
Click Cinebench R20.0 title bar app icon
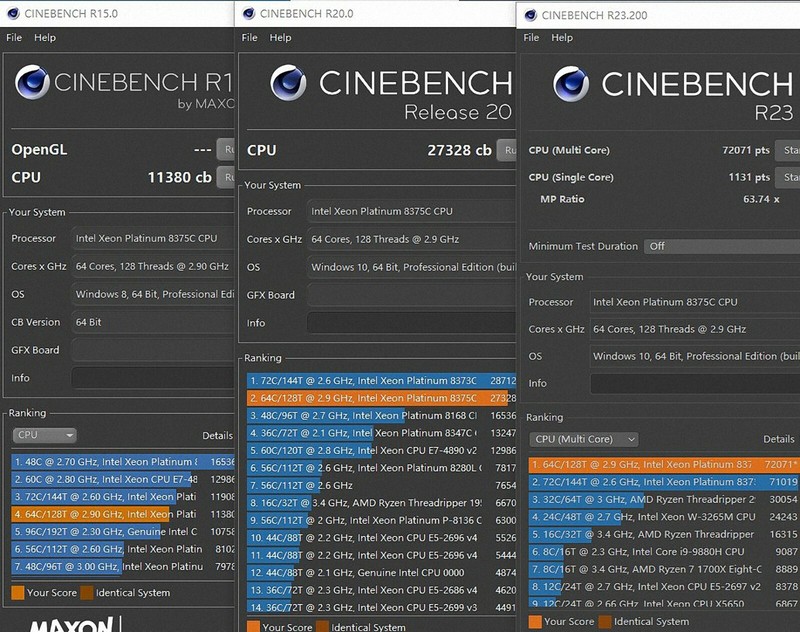click(x=249, y=14)
